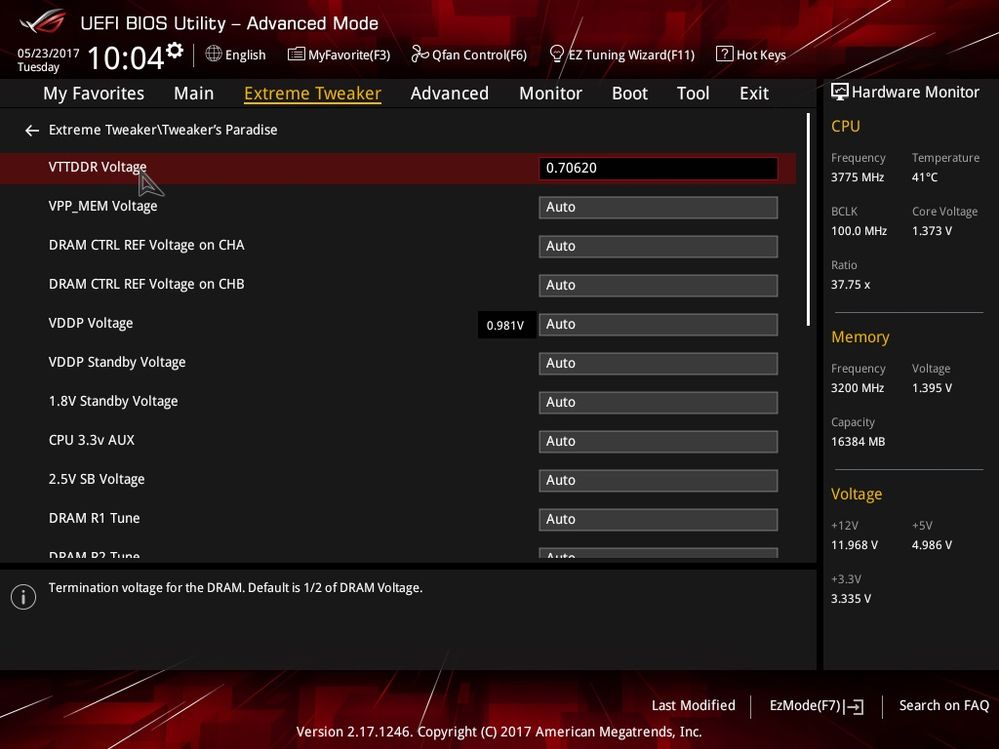Select the Extreme Tweaker tab
The image size is (999, 749).
[312, 93]
